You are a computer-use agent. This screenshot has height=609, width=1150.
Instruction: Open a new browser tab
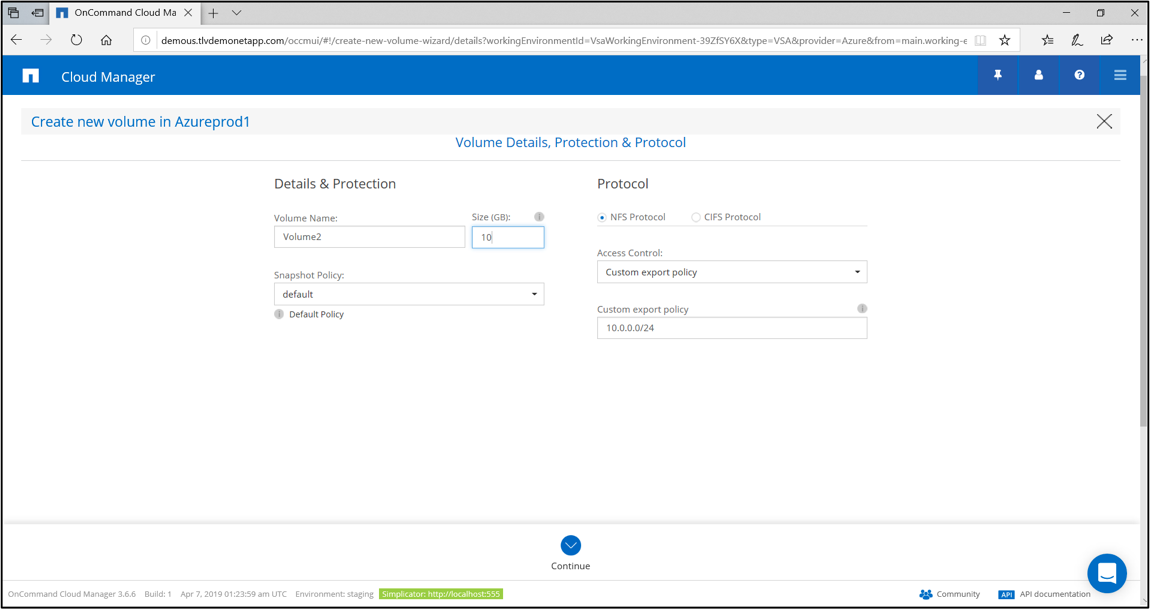213,13
